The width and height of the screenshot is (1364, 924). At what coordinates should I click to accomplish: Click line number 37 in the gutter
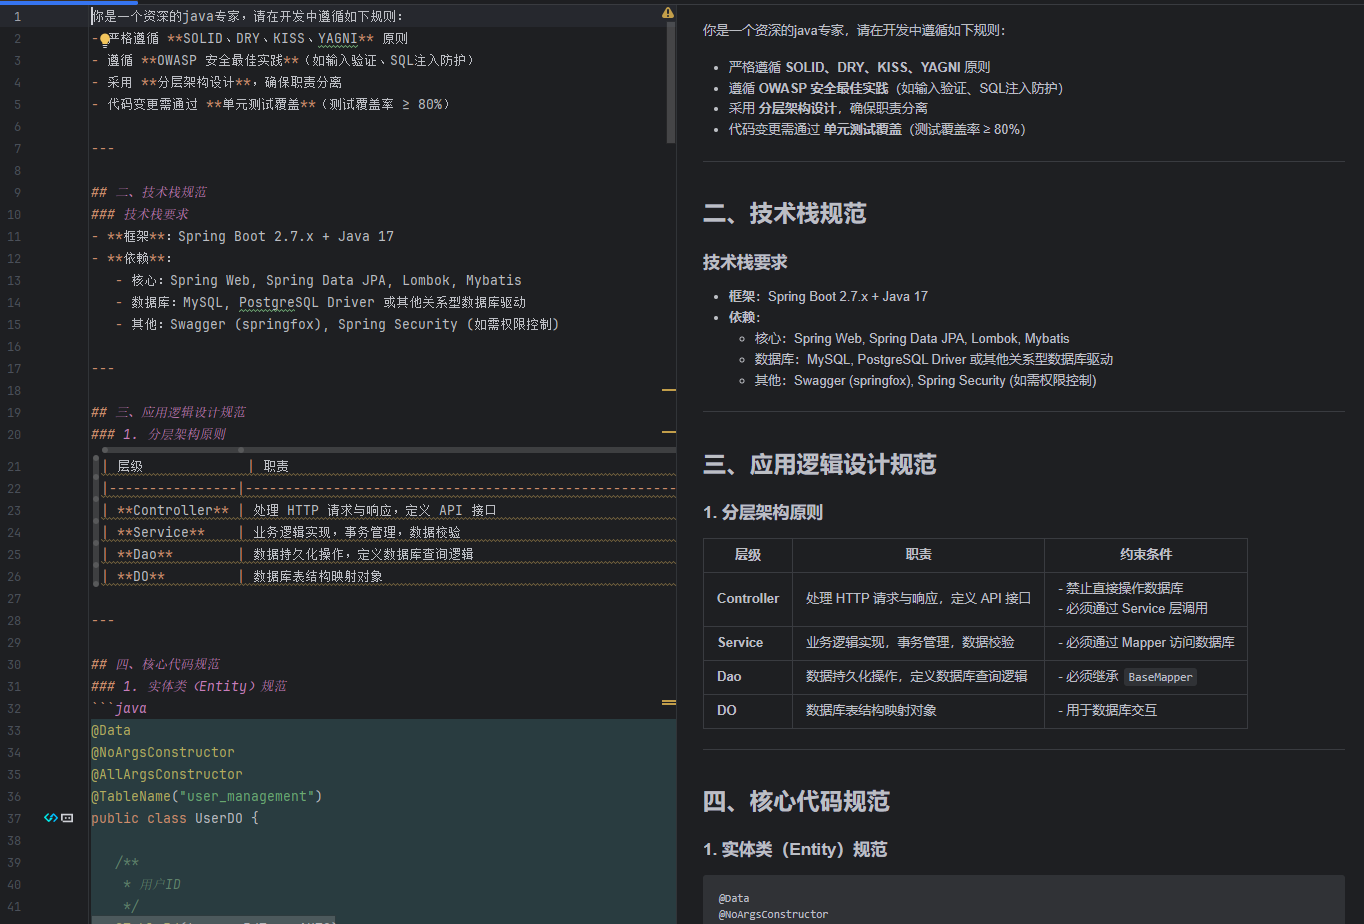click(x=14, y=818)
